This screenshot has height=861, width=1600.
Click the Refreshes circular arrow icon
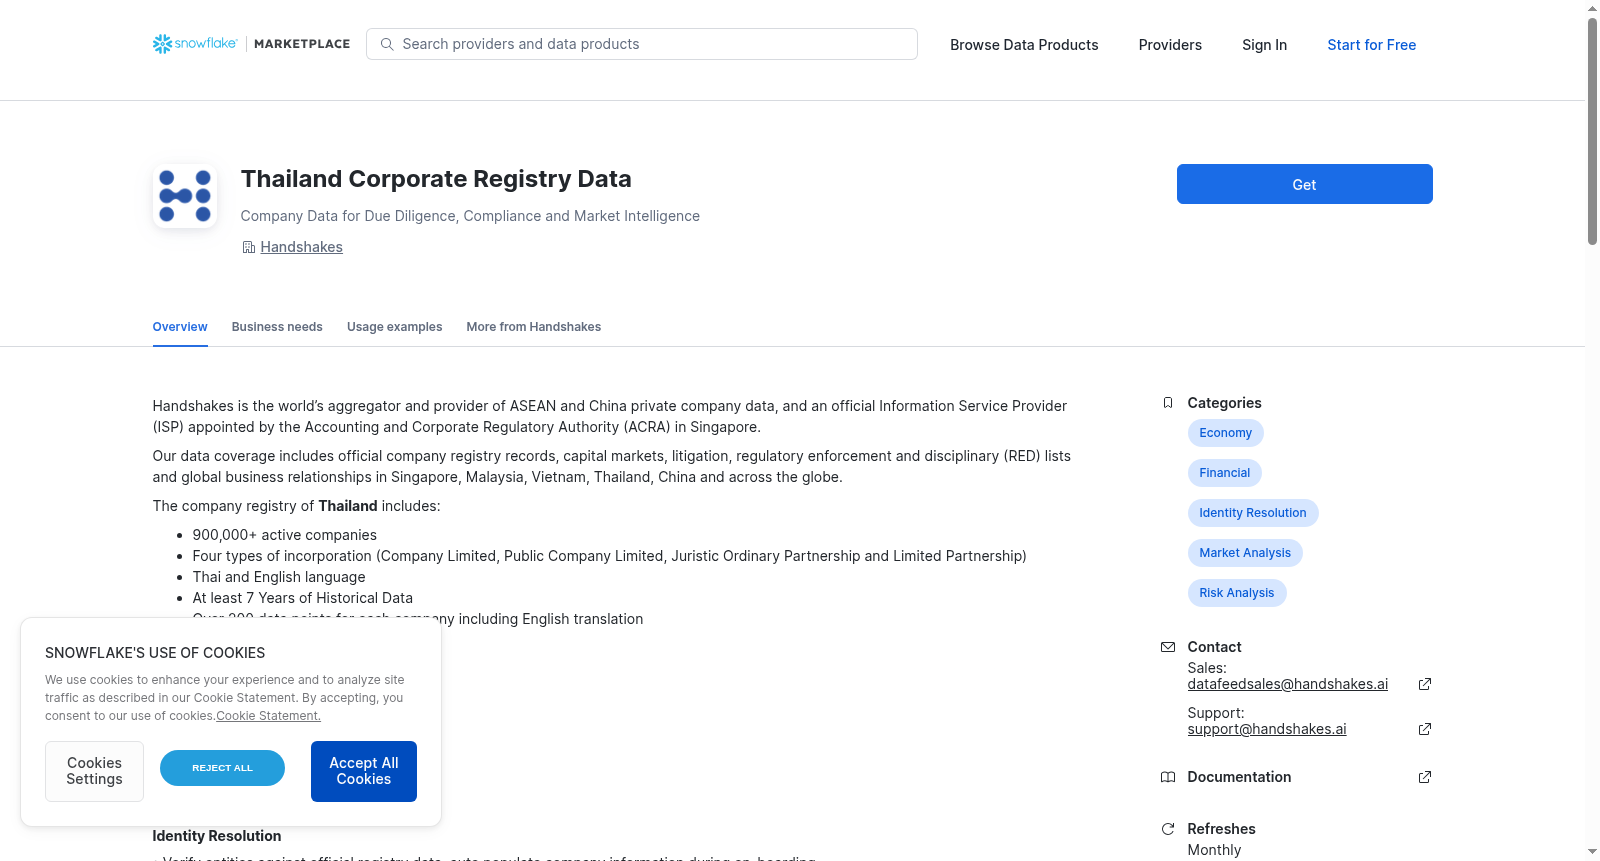pyautogui.click(x=1168, y=829)
